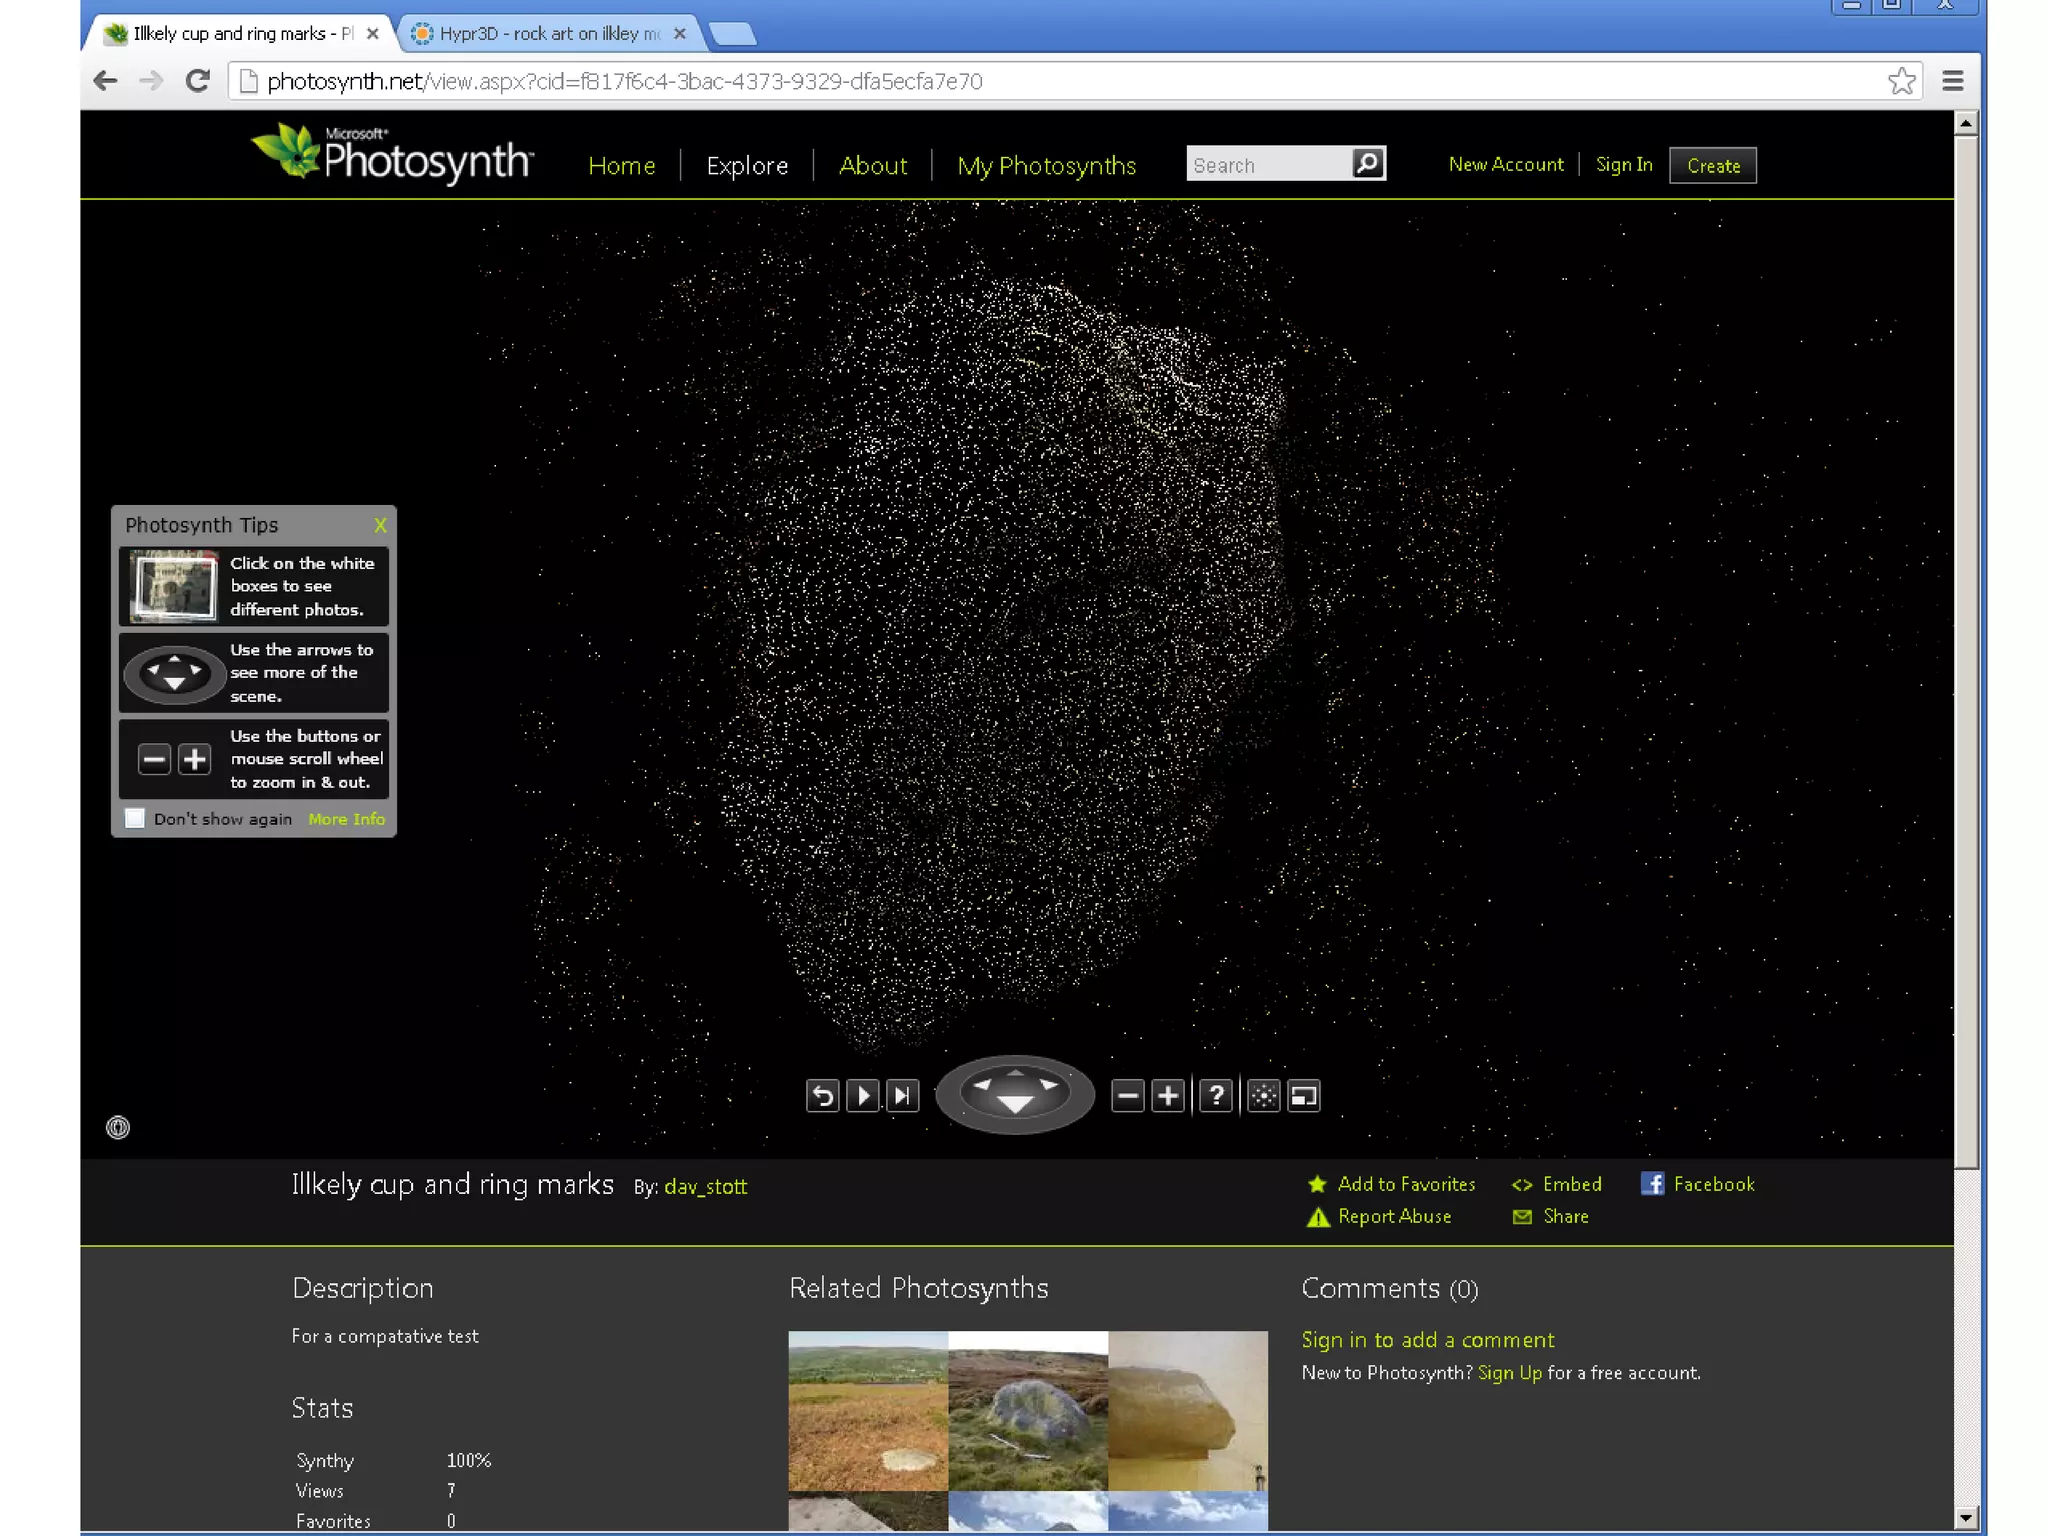
Task: Switch to fullscreen view icon
Action: (x=1304, y=1096)
